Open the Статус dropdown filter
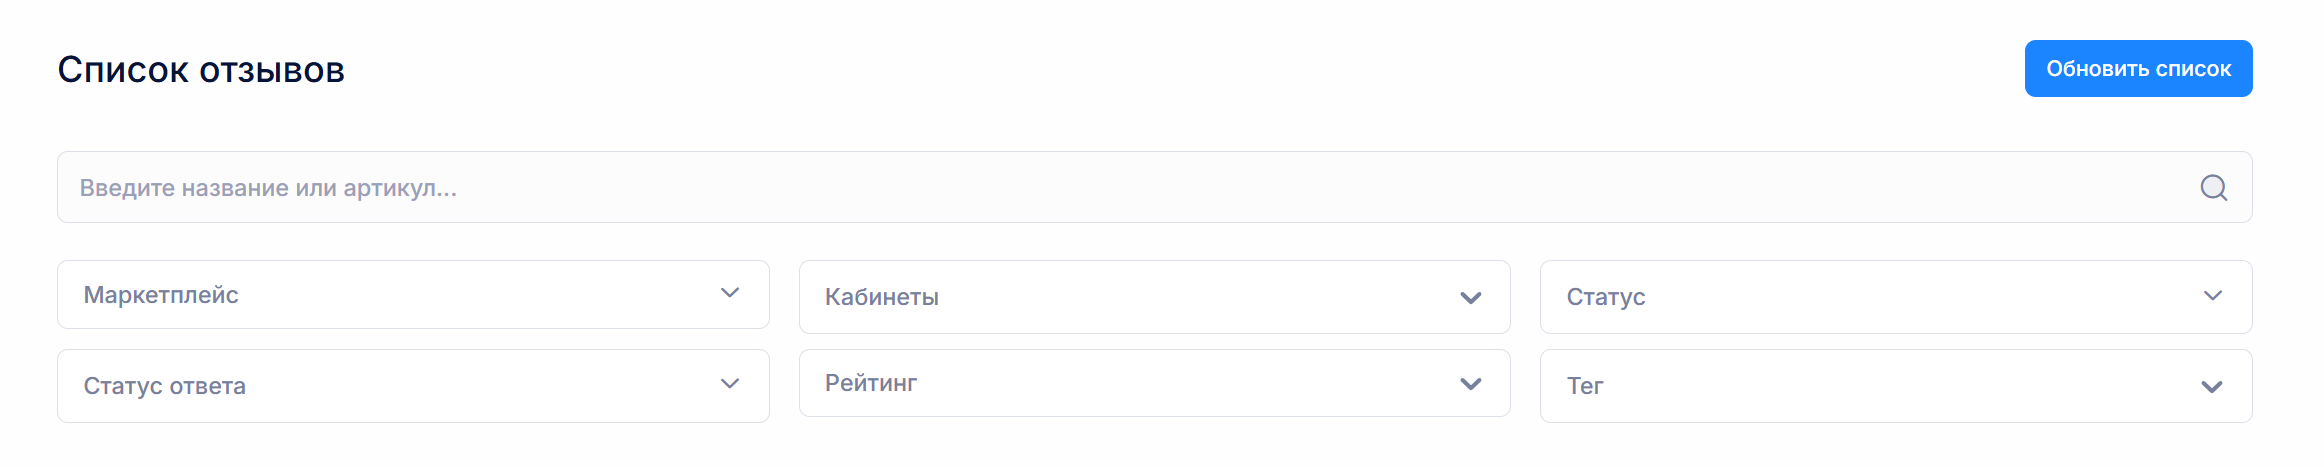Screen dimensions: 2324x468 [1896, 297]
